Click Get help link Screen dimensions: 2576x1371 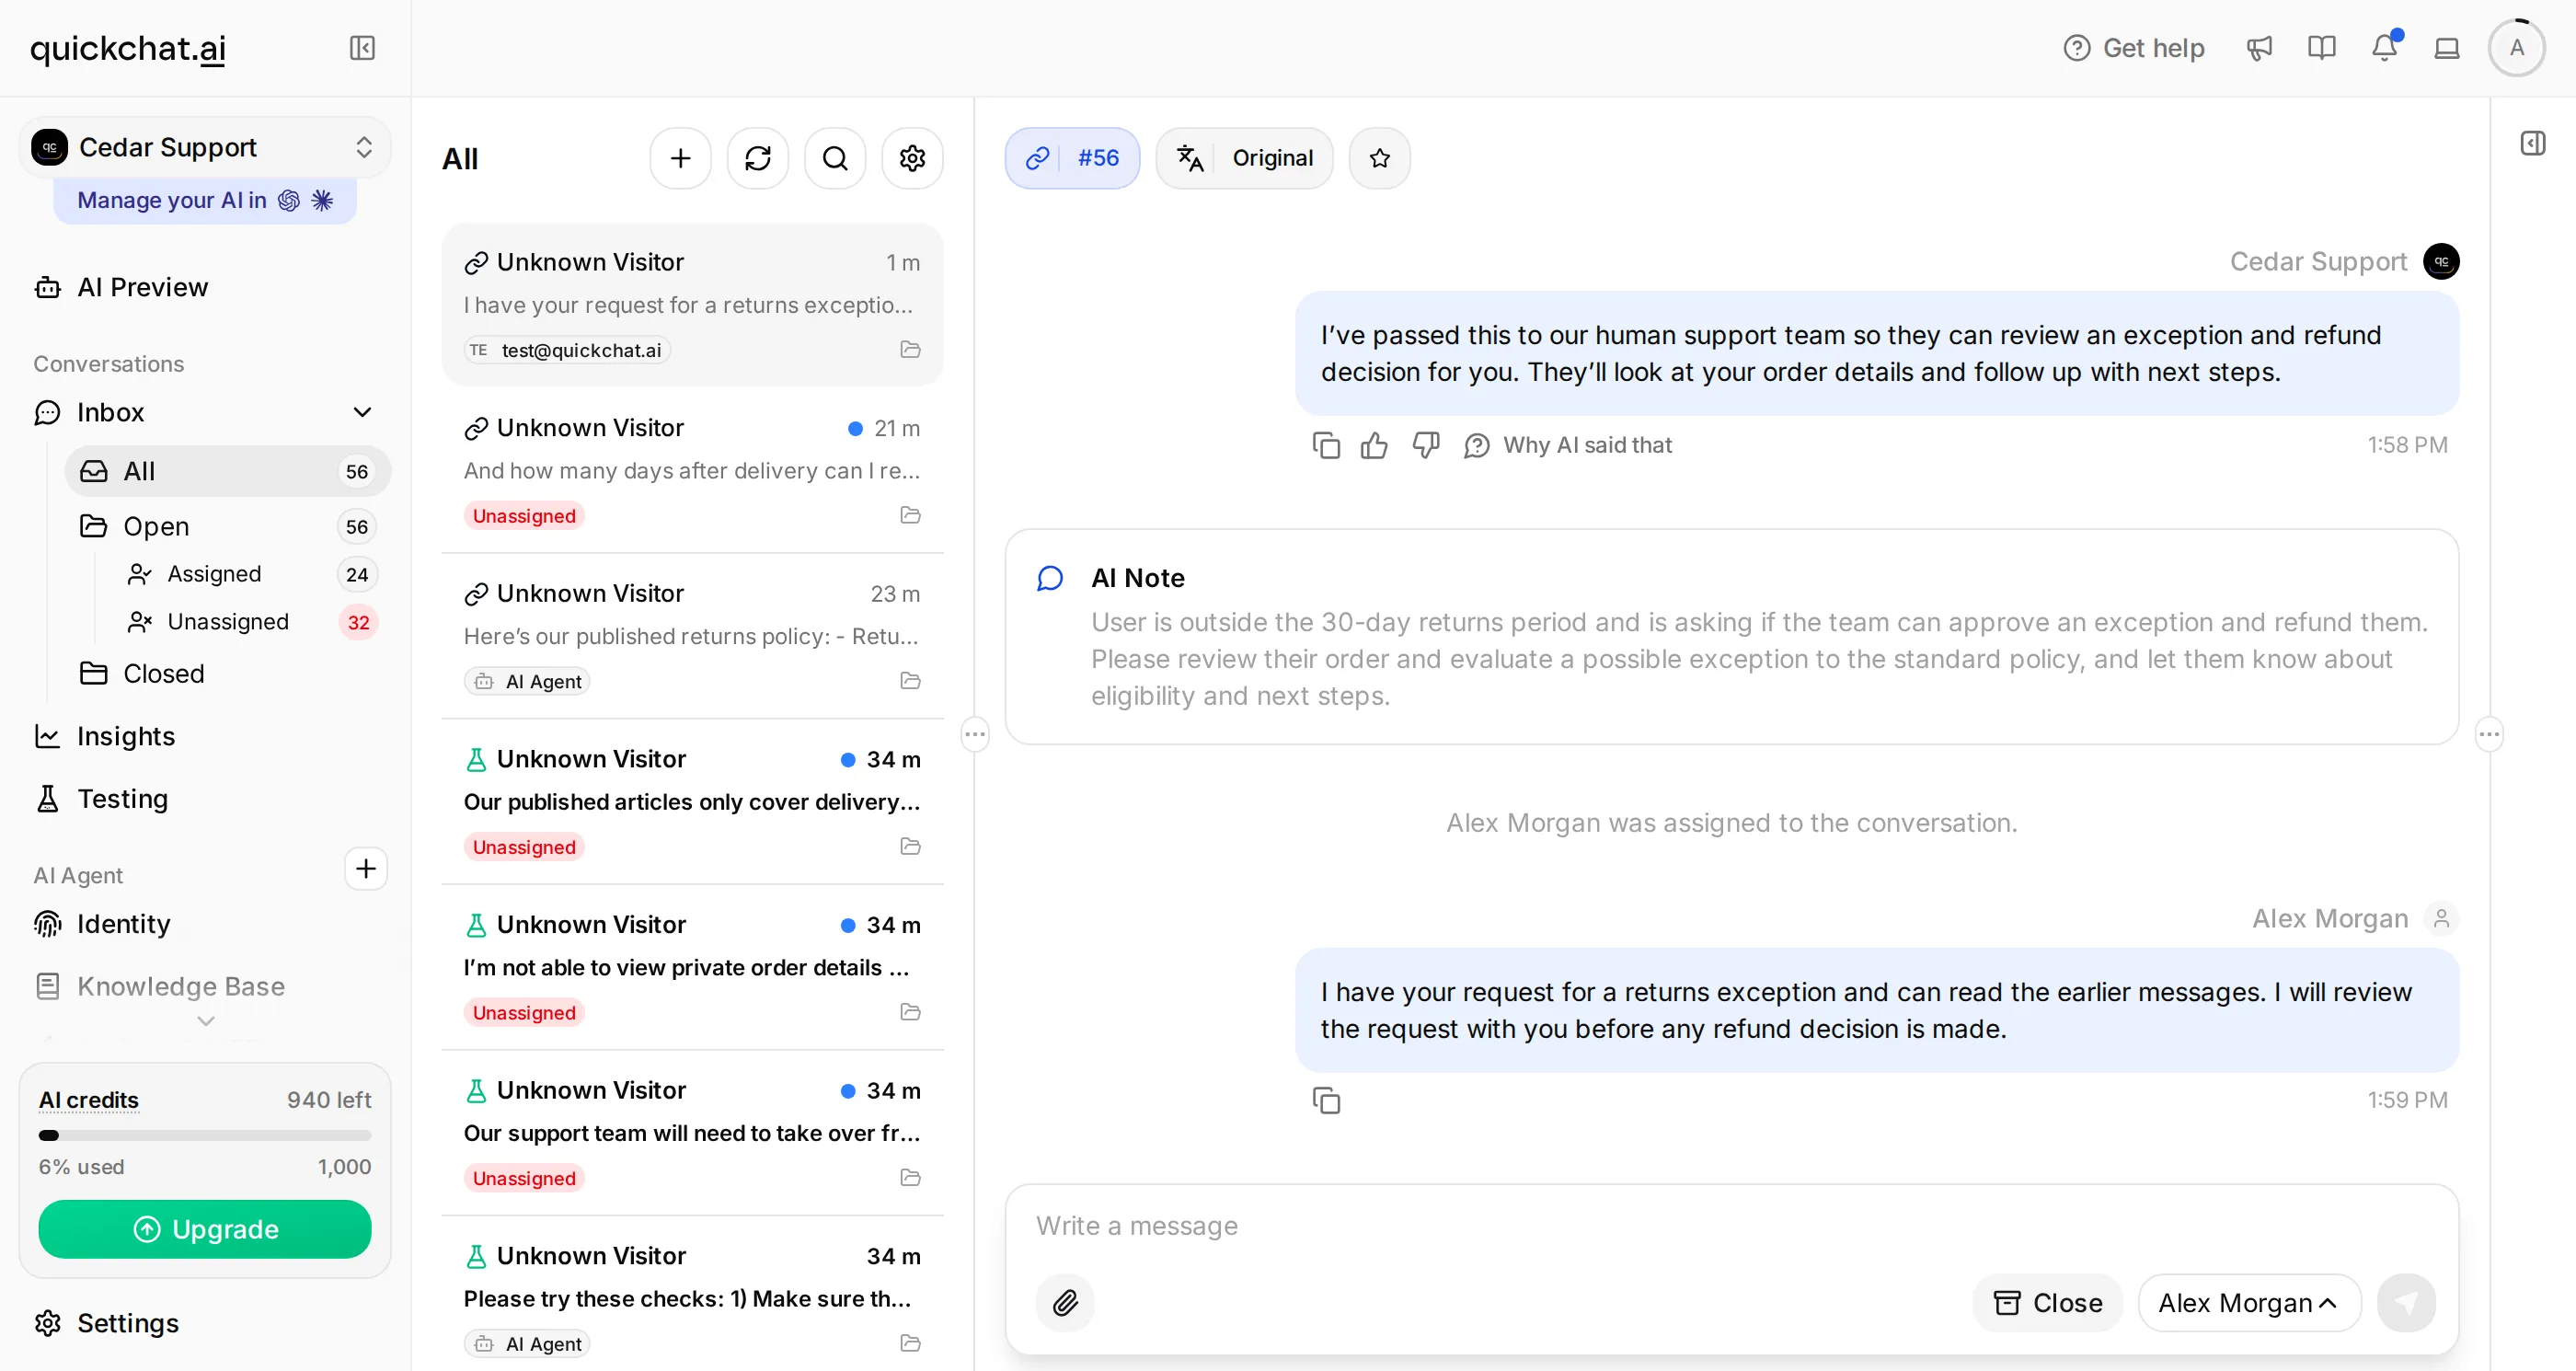coord(2133,48)
